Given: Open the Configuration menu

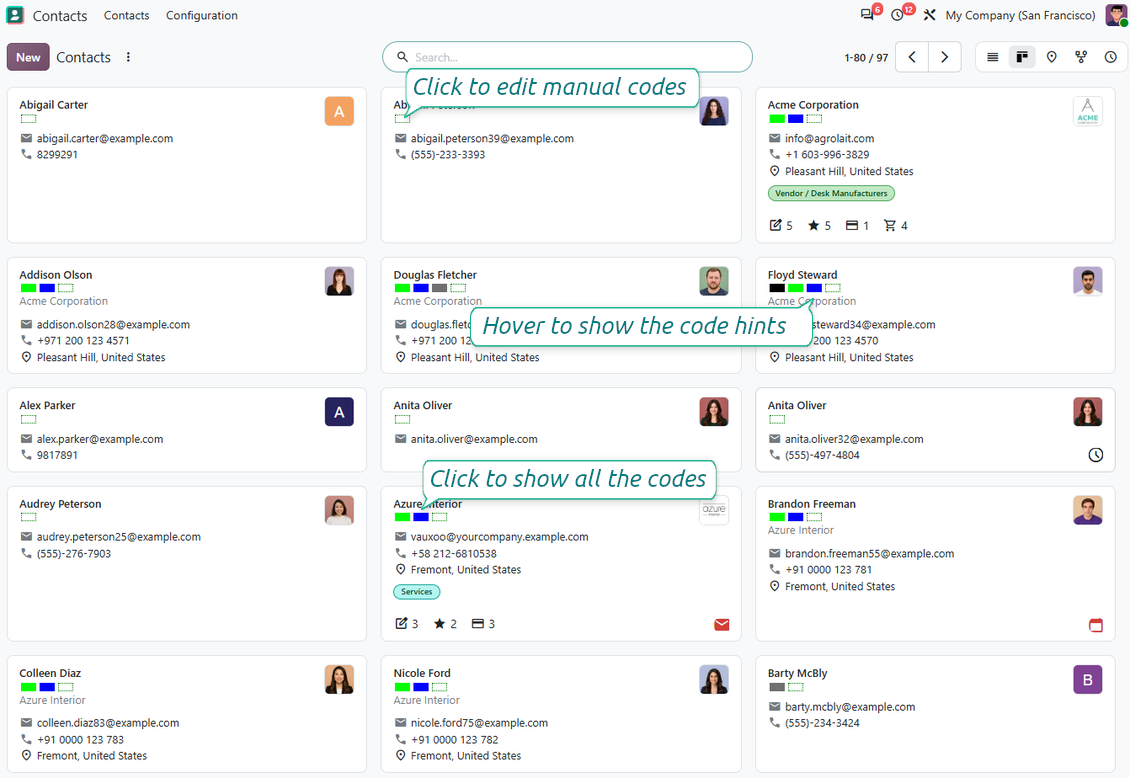Looking at the screenshot, I should tap(202, 15).
